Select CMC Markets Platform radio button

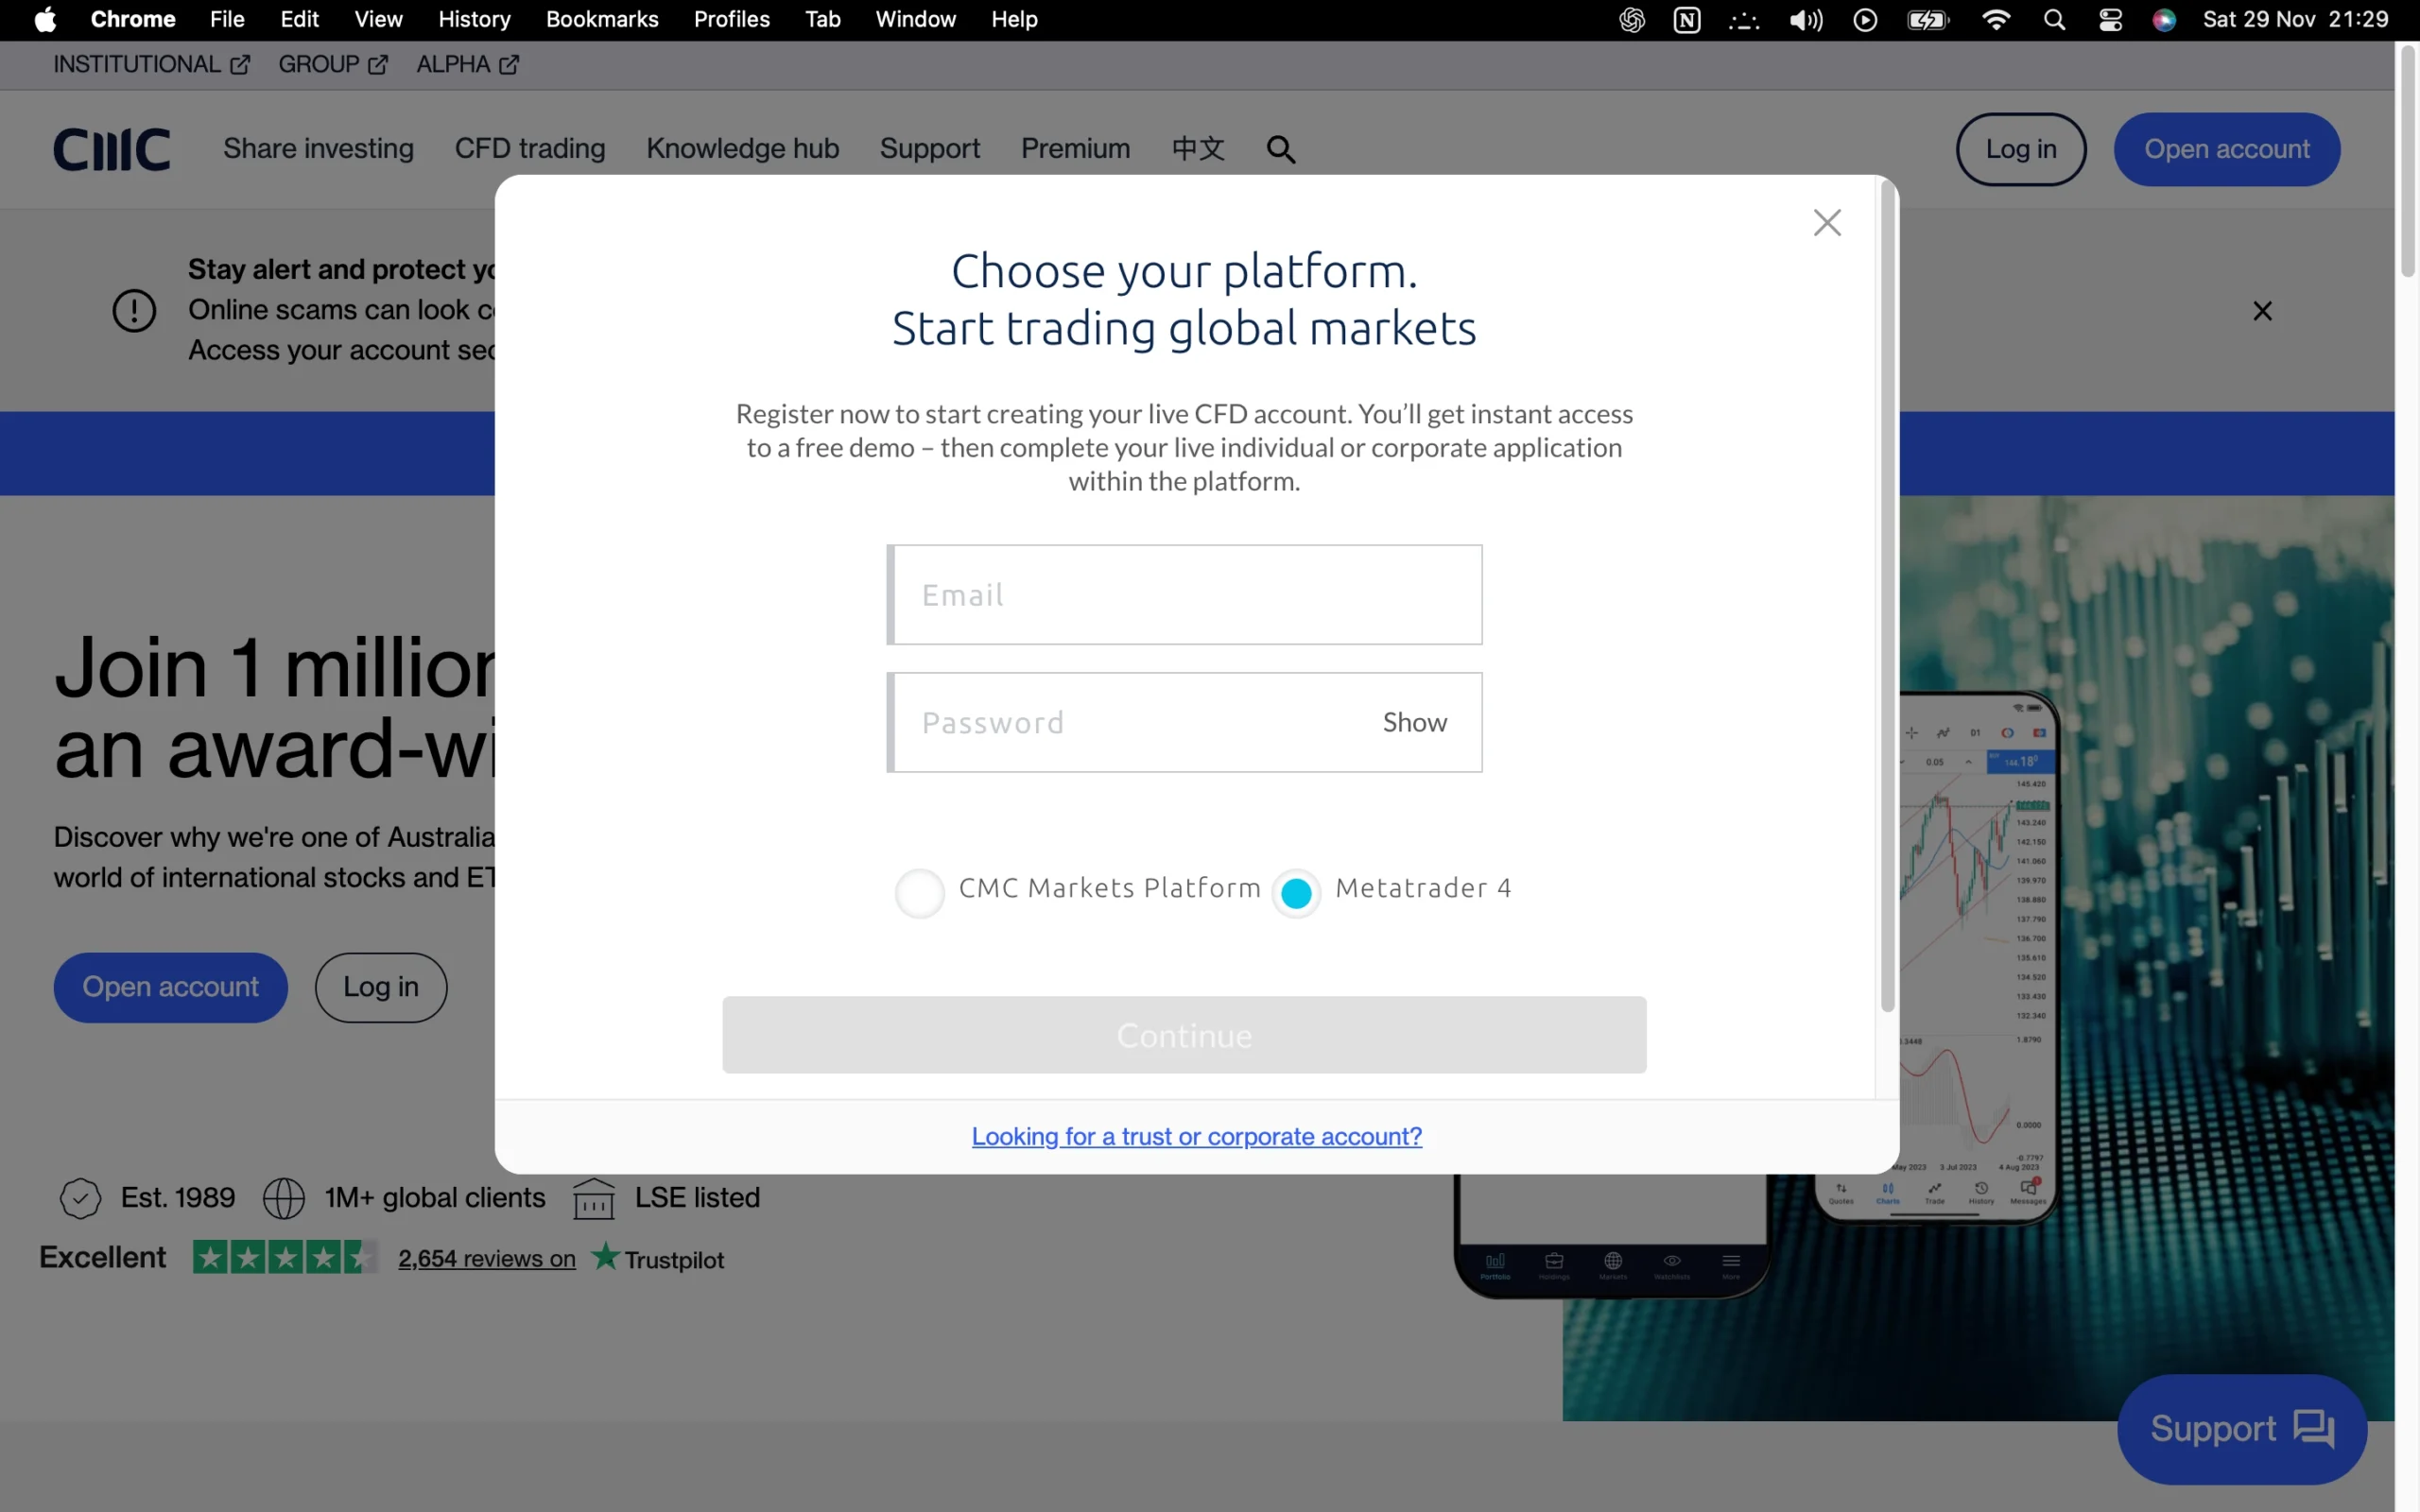tap(919, 892)
